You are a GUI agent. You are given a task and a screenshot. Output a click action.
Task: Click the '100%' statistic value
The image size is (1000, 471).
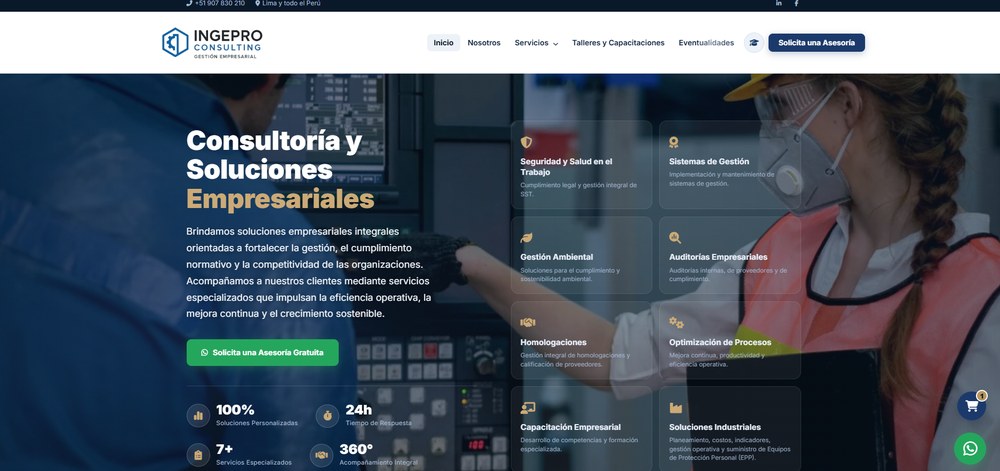coord(235,410)
